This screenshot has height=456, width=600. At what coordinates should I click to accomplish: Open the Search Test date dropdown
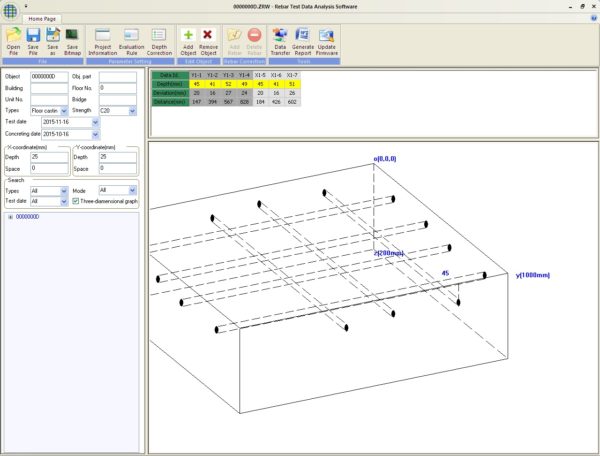[x=64, y=201]
